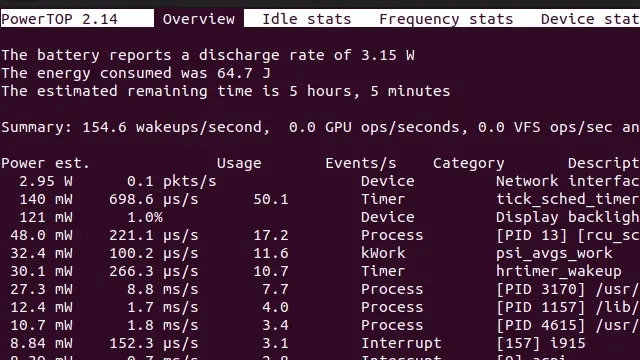
Task: Select the 698.6 µs/s usage value
Action: click(153, 199)
